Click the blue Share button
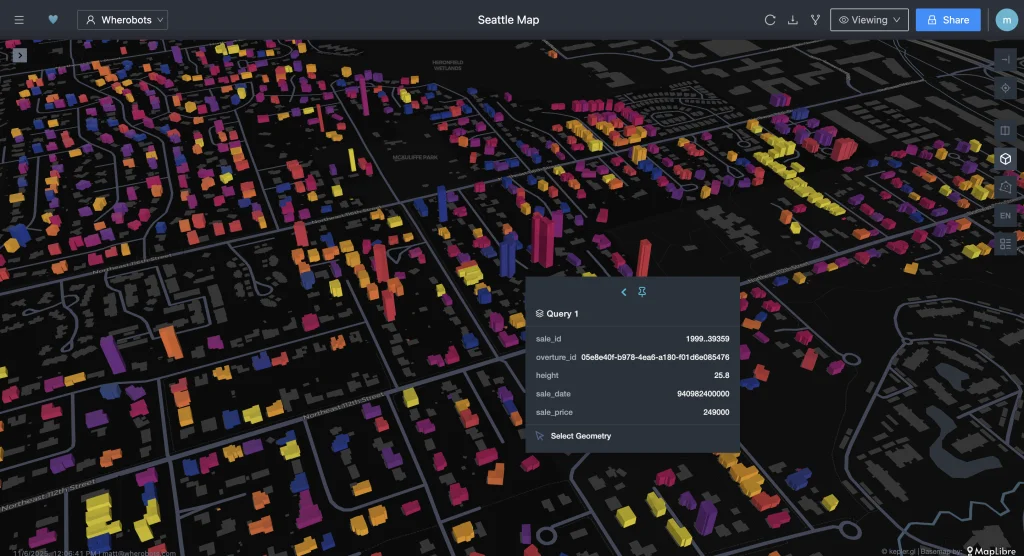The width and height of the screenshot is (1024, 556). coord(948,20)
